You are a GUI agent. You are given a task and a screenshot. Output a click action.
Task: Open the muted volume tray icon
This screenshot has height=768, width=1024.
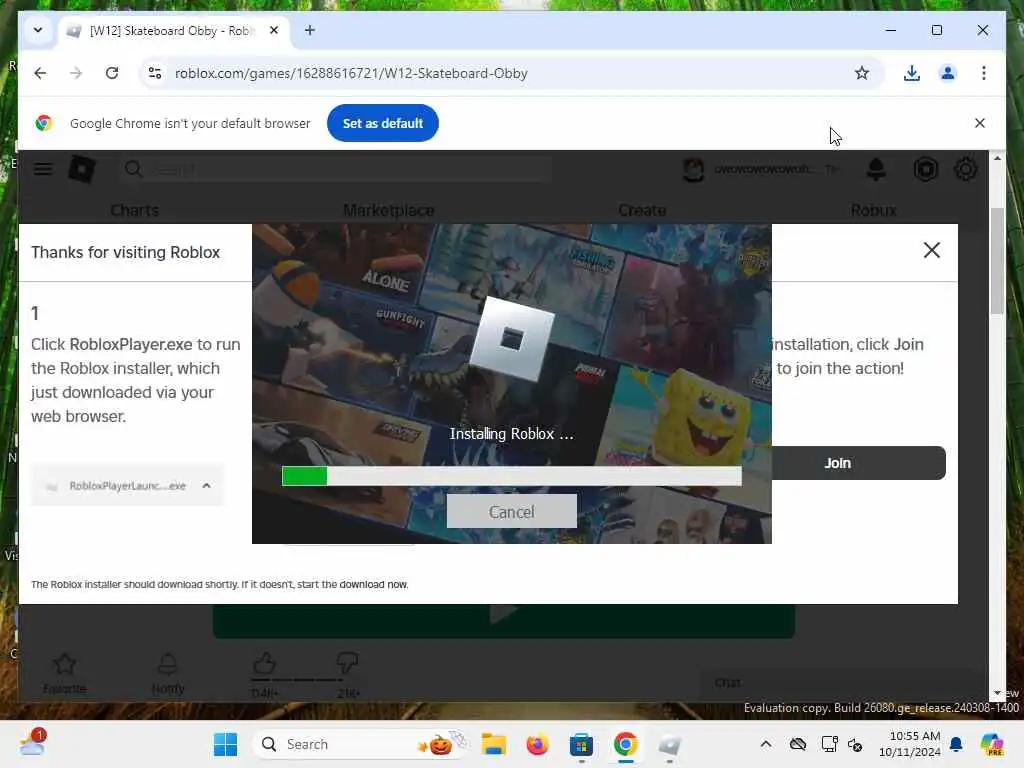pyautogui.click(x=855, y=744)
